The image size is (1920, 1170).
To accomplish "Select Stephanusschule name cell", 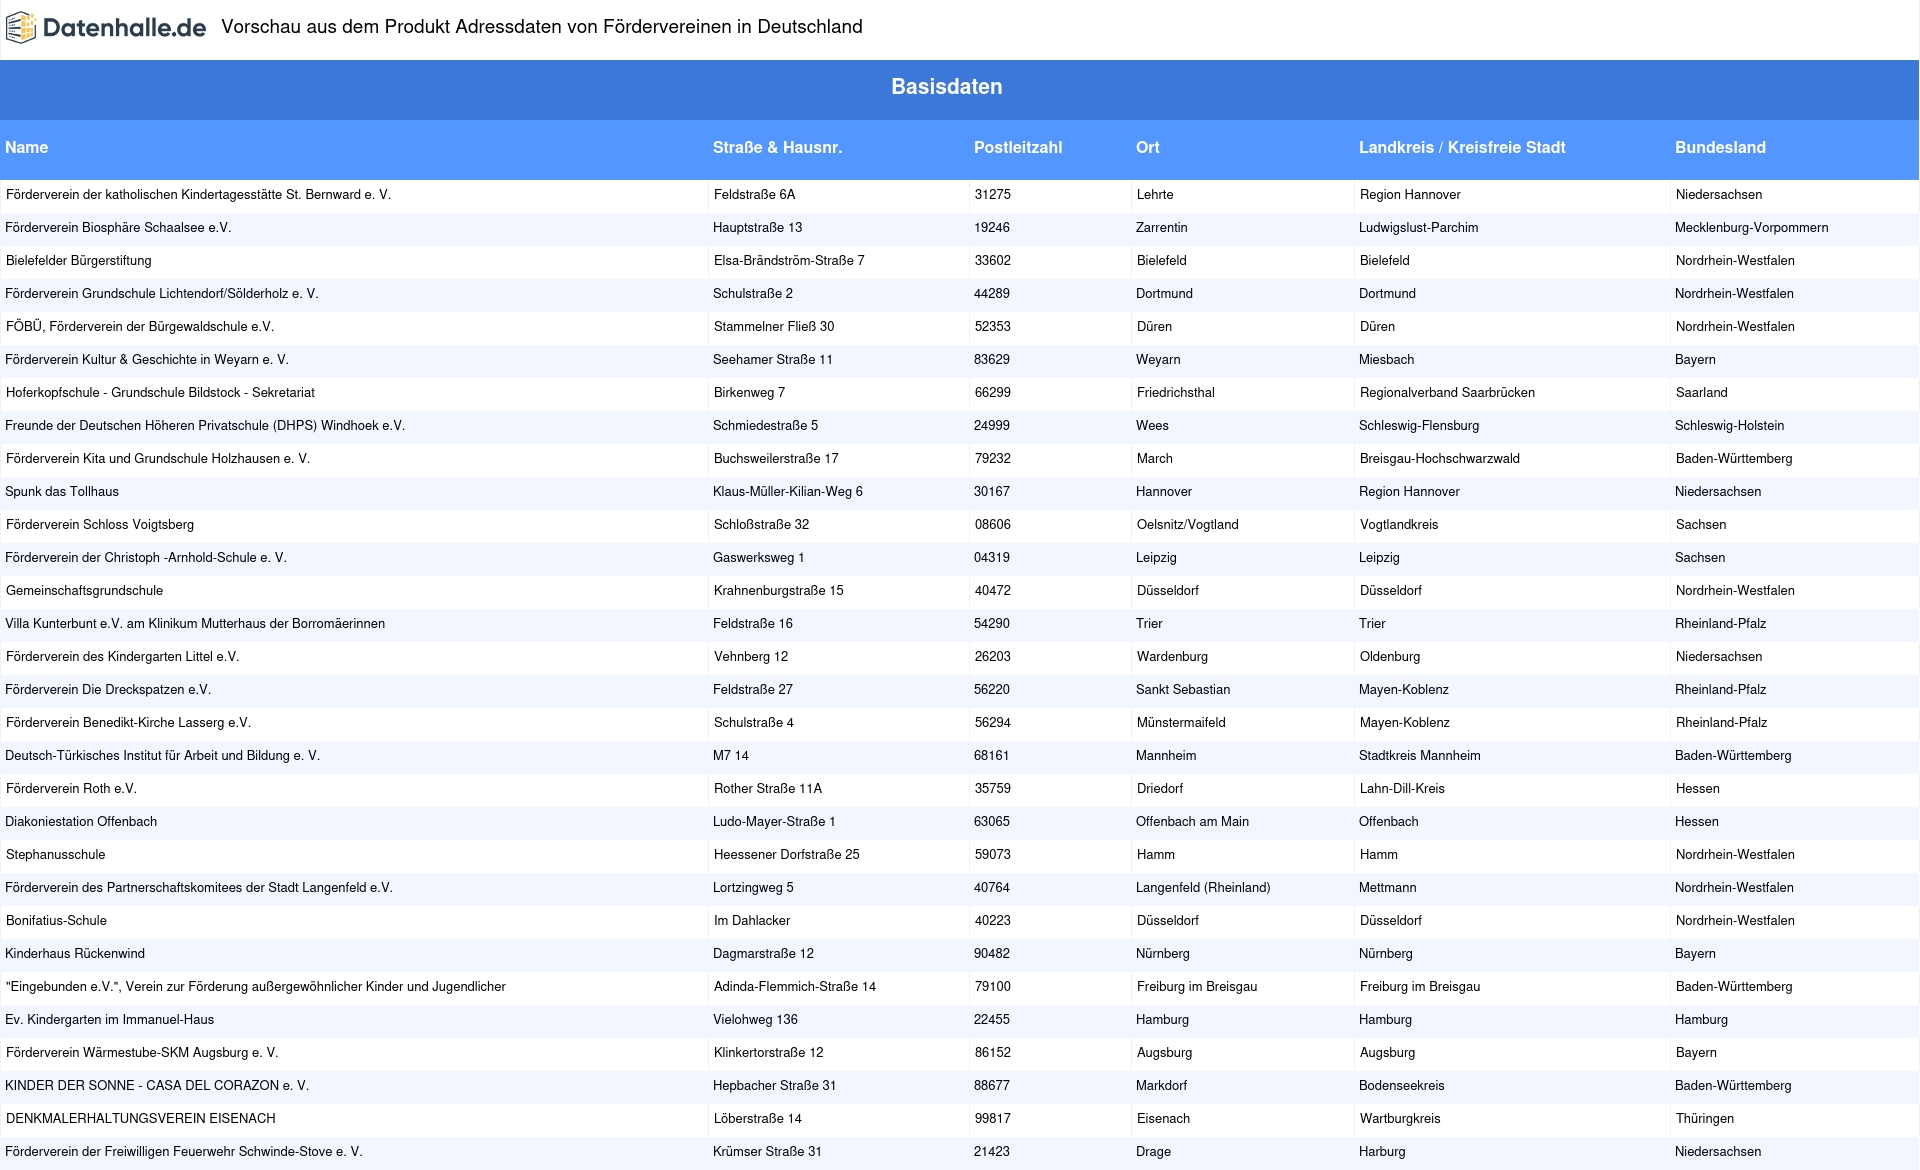I will tap(55, 855).
